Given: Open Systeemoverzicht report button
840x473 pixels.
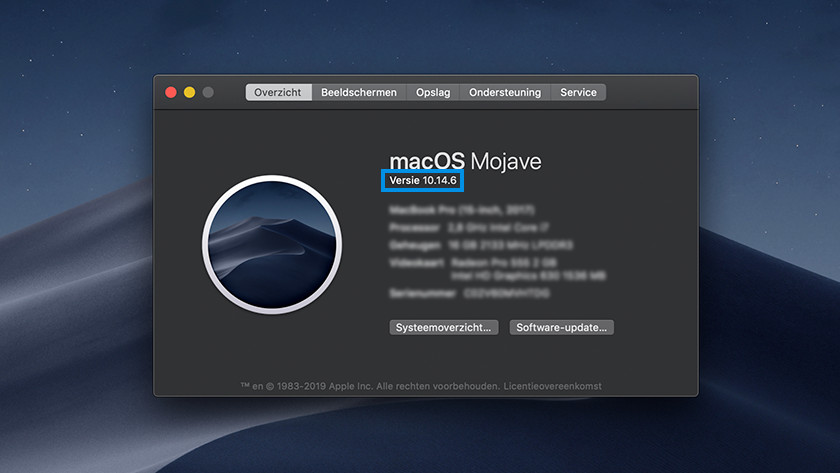Looking at the screenshot, I should [x=443, y=327].
